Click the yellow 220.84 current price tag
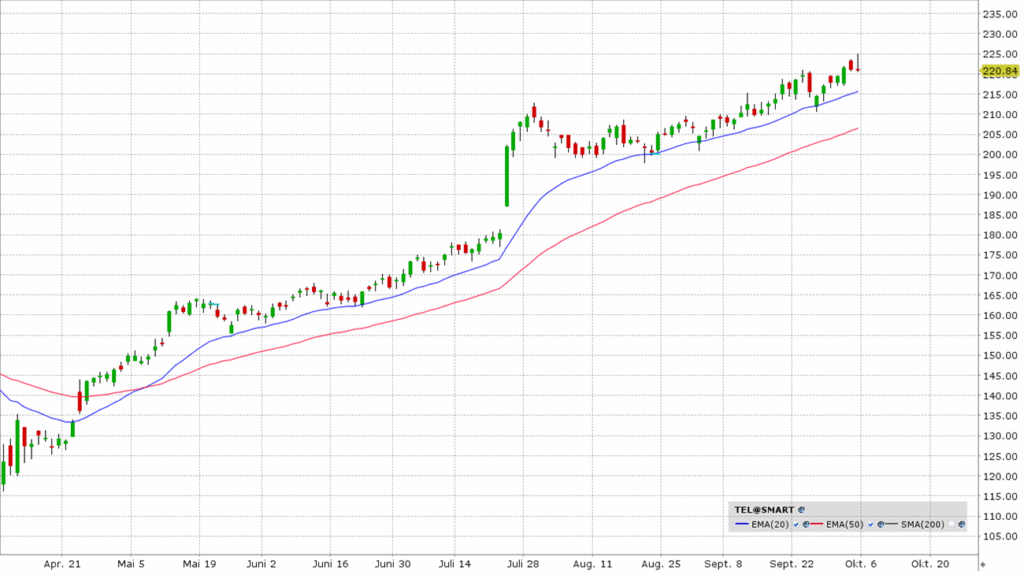This screenshot has height=575, width=1024. 999,71
